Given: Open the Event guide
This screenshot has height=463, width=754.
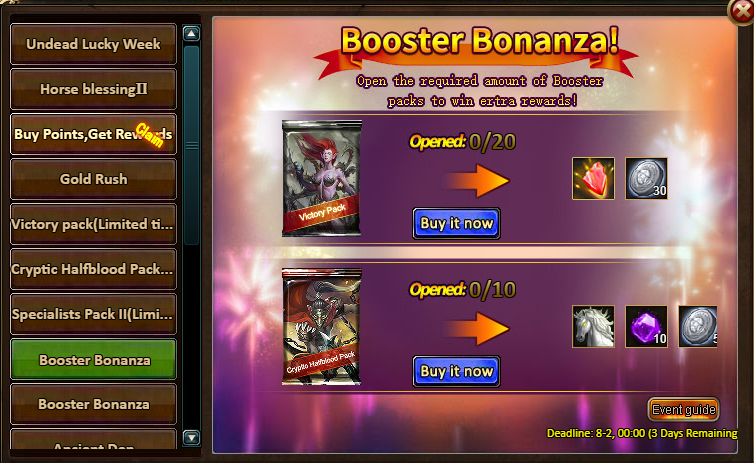Looking at the screenshot, I should coord(683,410).
